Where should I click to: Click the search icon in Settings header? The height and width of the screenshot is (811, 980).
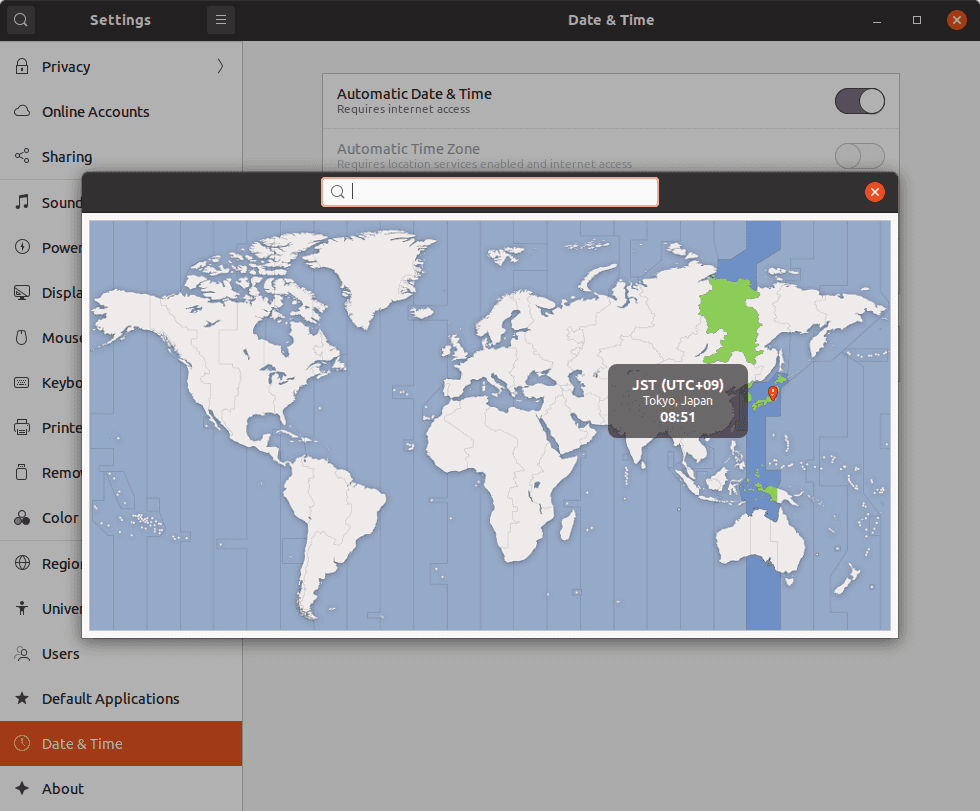pyautogui.click(x=20, y=20)
